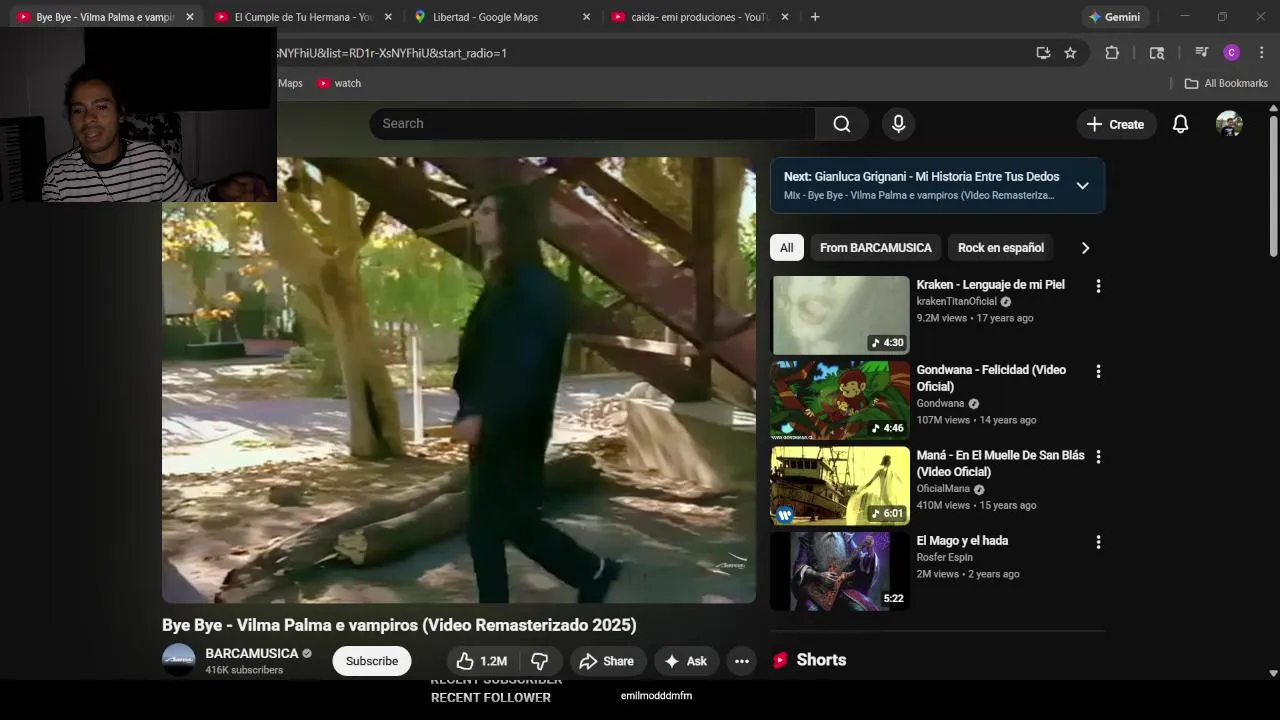Open El Mago y el hada title
Image resolution: width=1280 pixels, height=720 pixels.
tap(962, 541)
